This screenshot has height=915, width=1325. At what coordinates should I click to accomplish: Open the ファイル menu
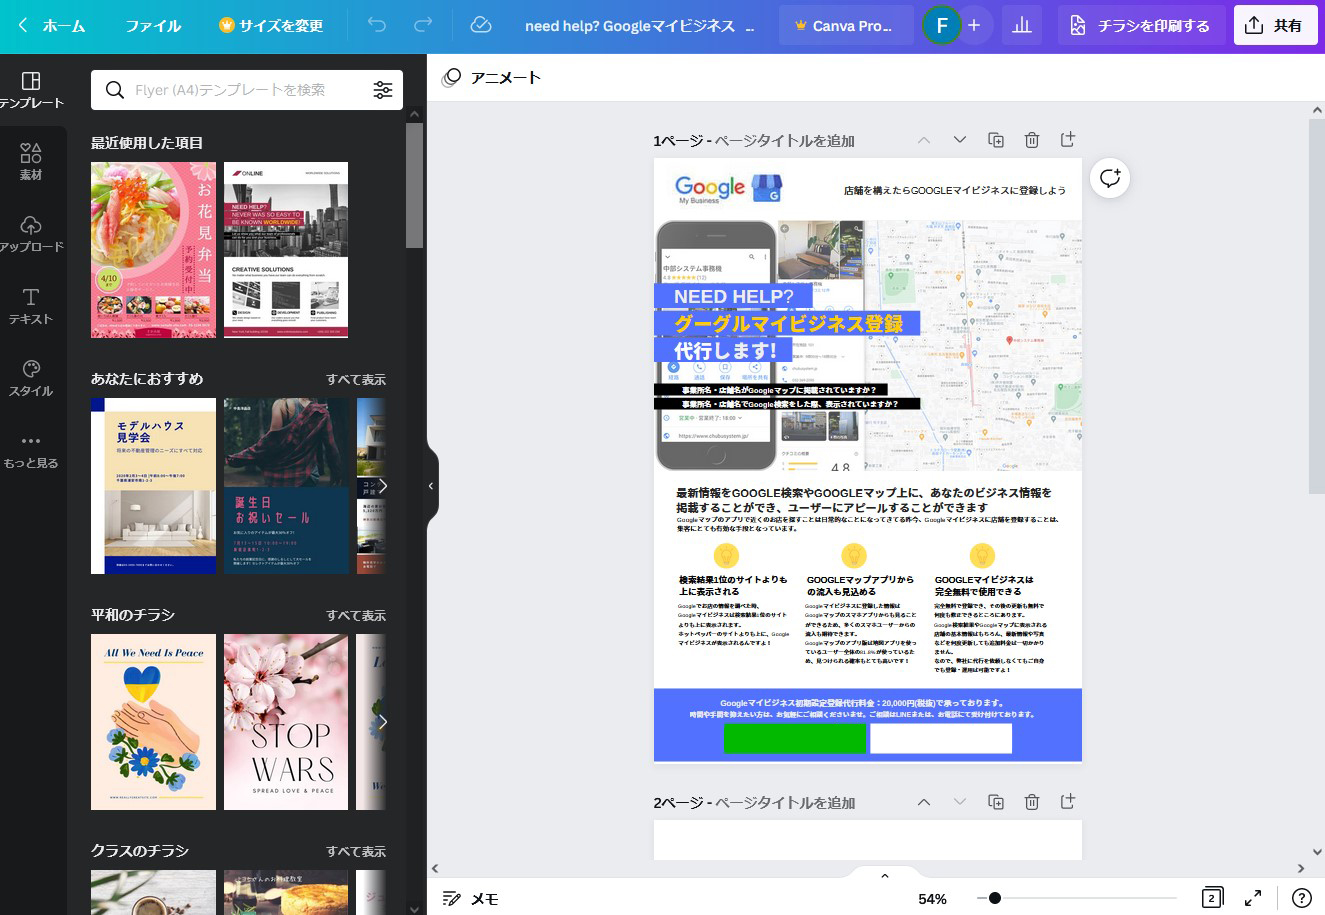[153, 26]
